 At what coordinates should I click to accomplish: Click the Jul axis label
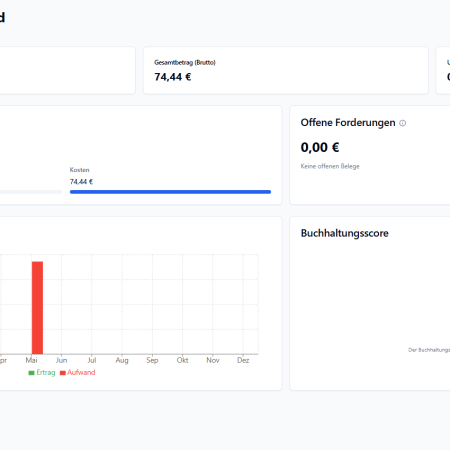[x=92, y=360]
